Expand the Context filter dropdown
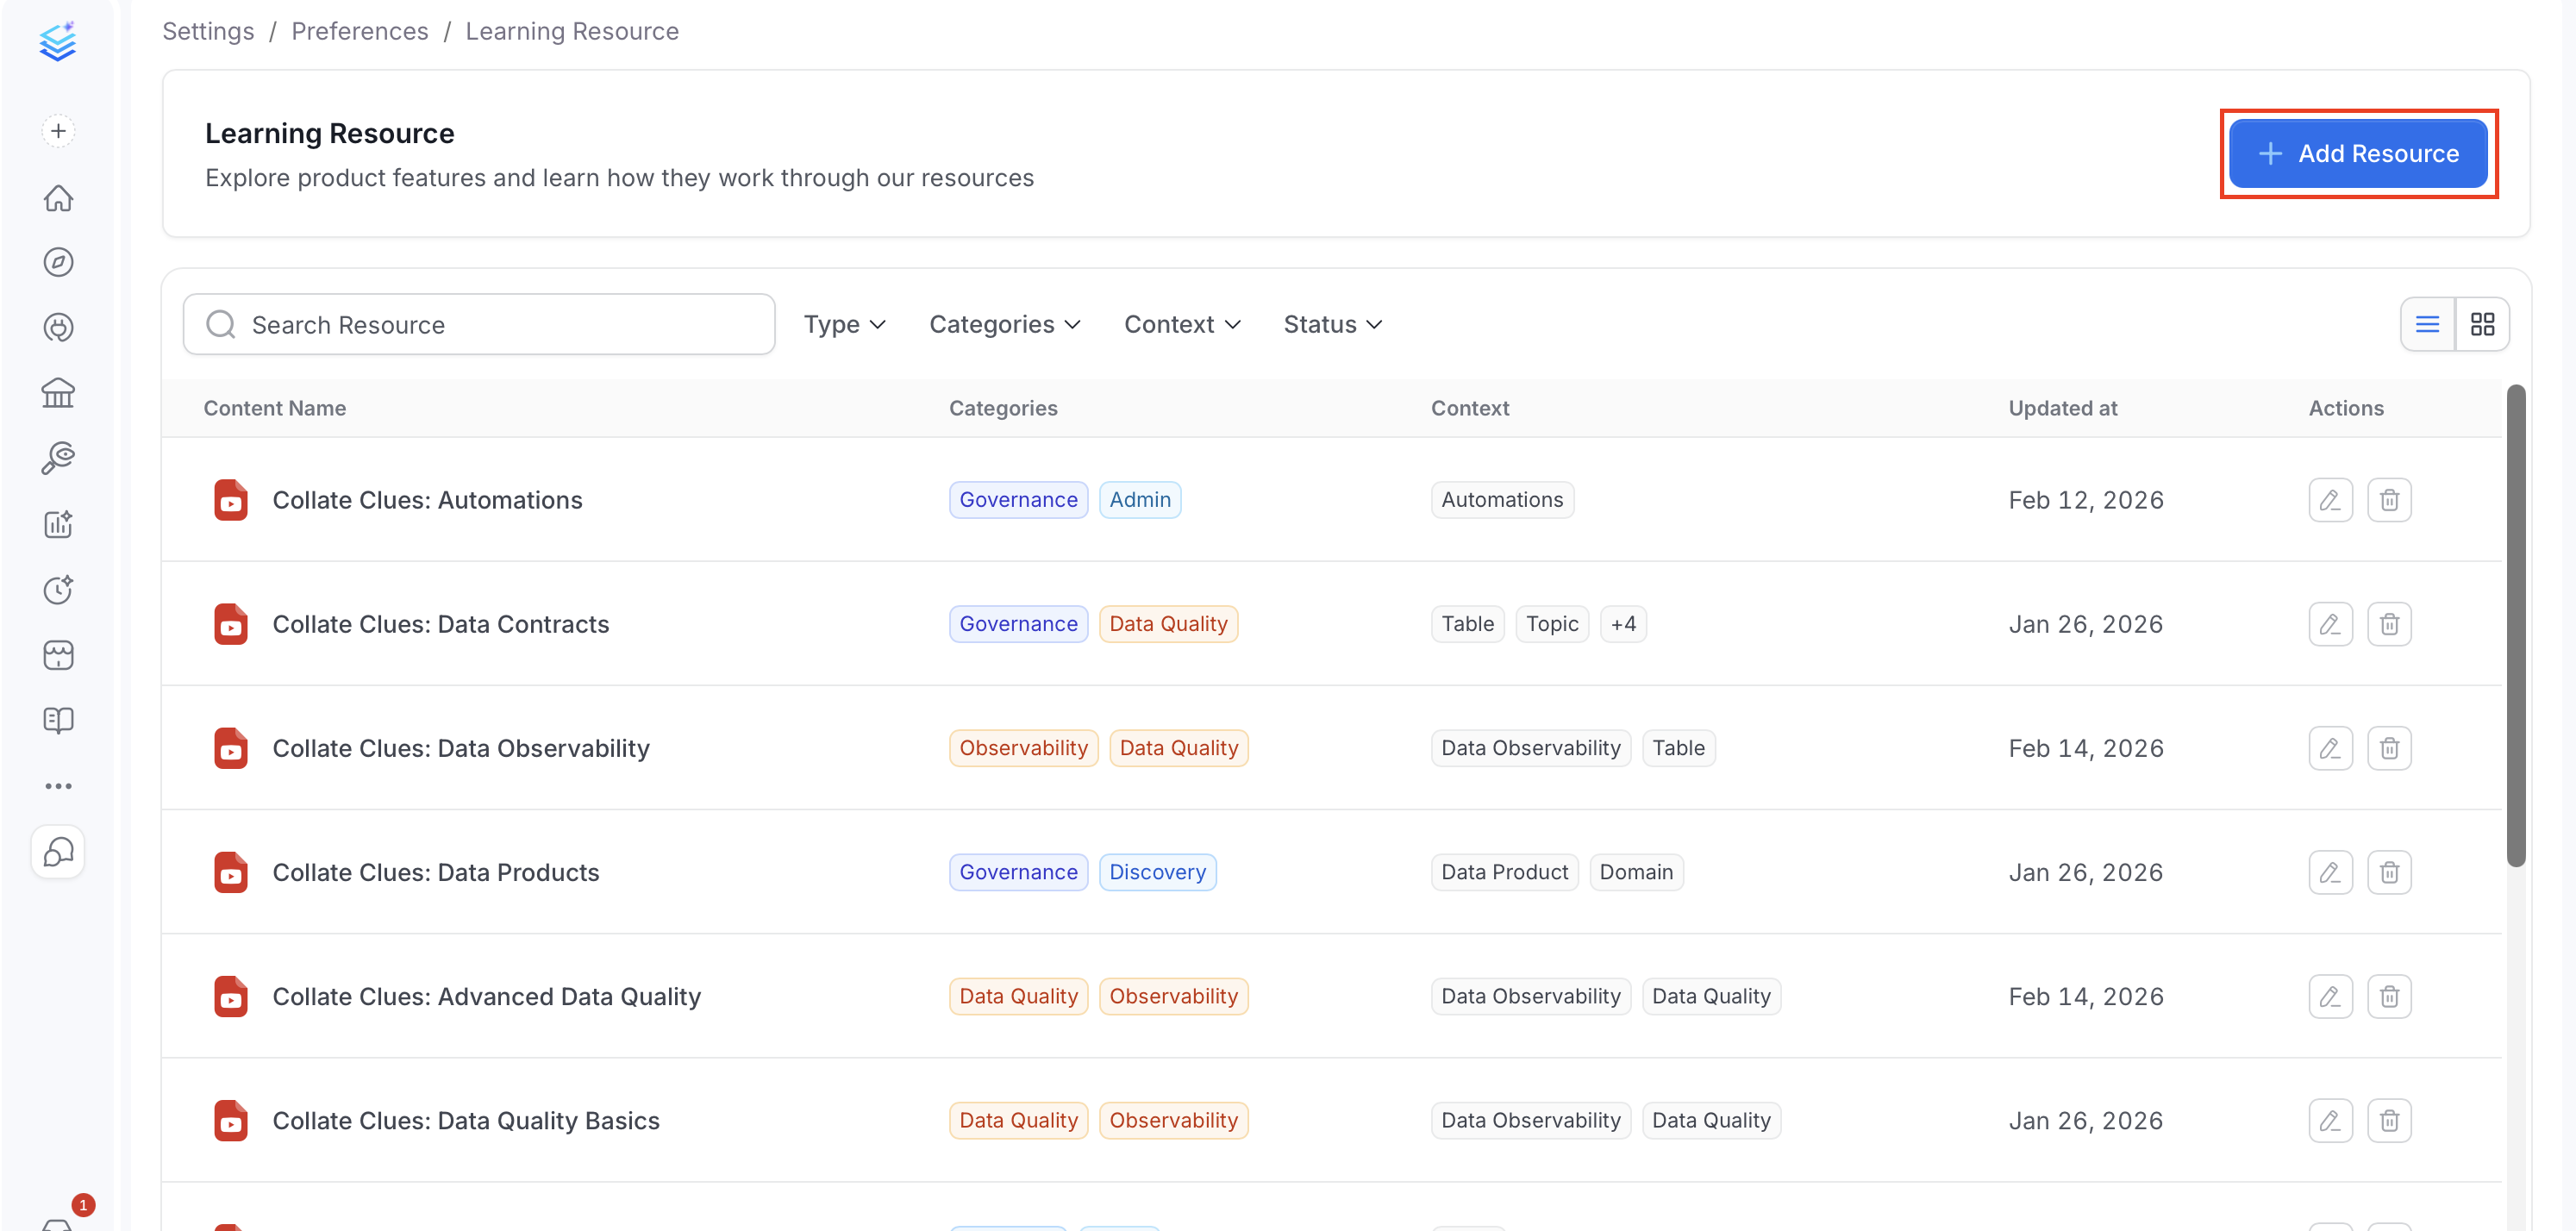The image size is (2576, 1231). [x=1182, y=324]
